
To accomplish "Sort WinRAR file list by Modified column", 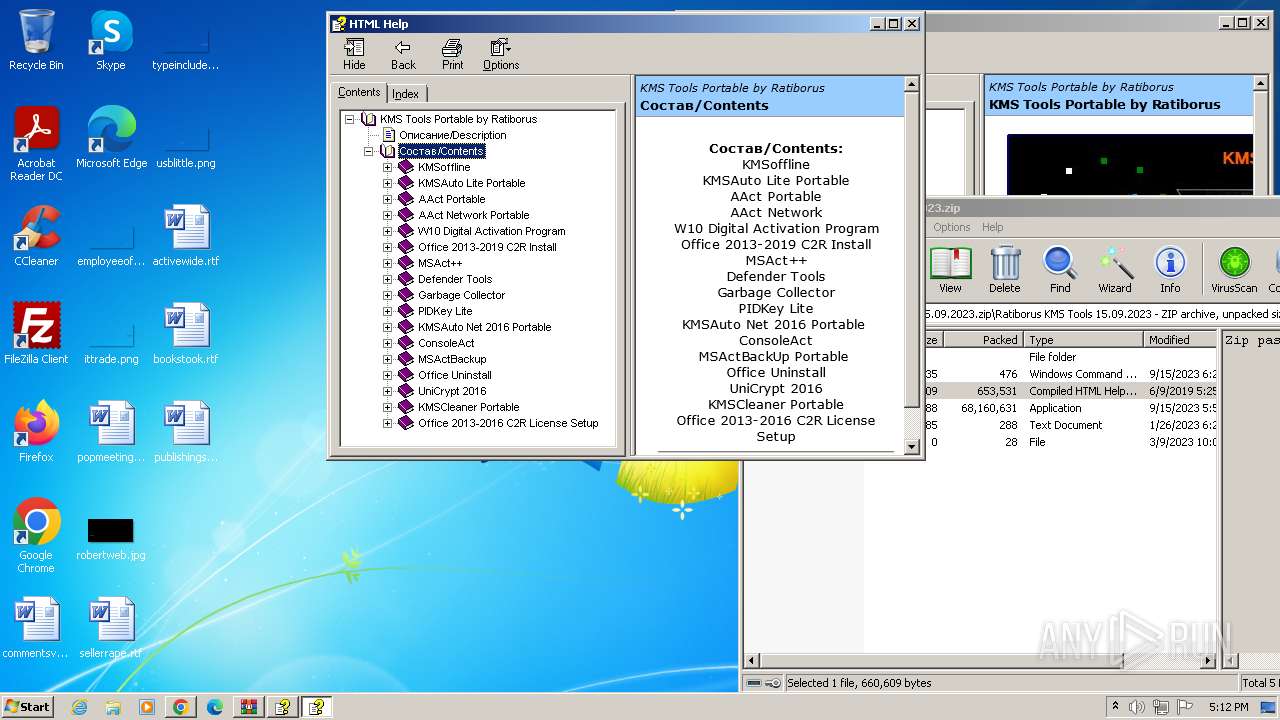I will (x=1181, y=340).
